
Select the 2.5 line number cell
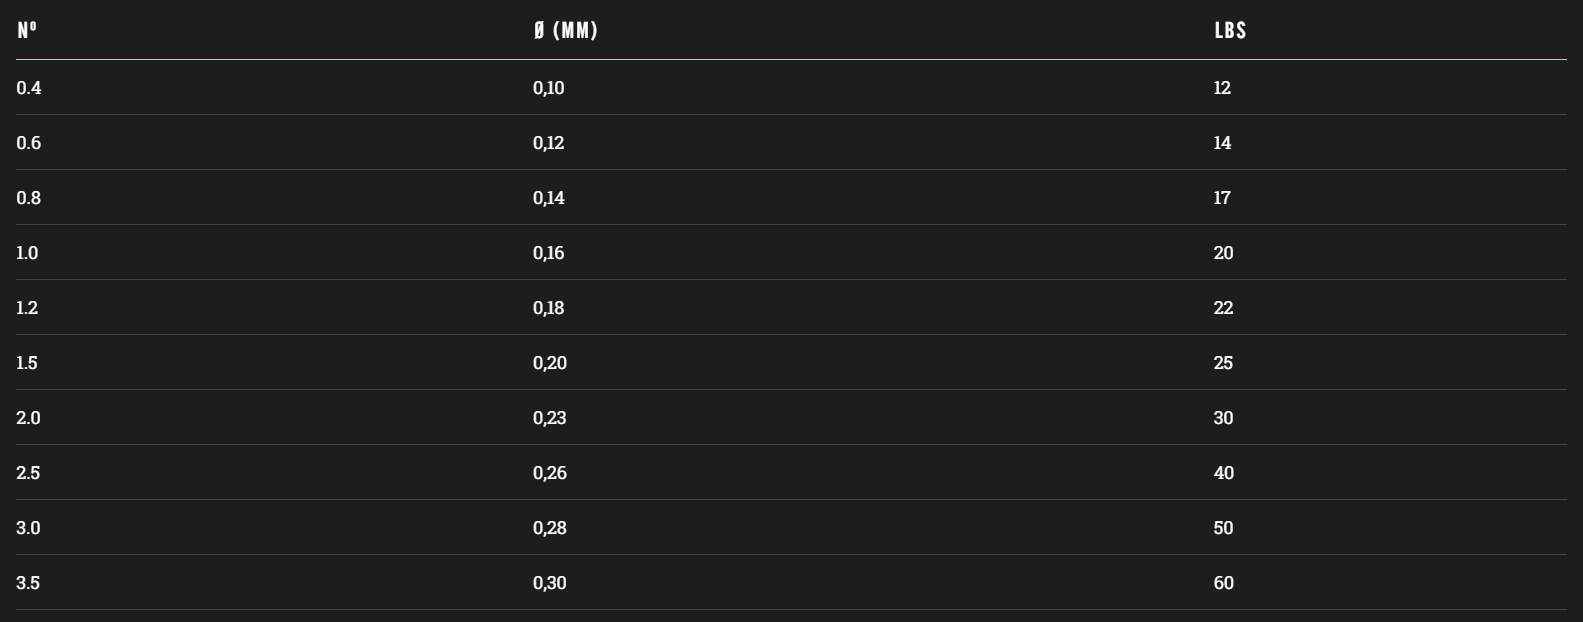coord(28,473)
